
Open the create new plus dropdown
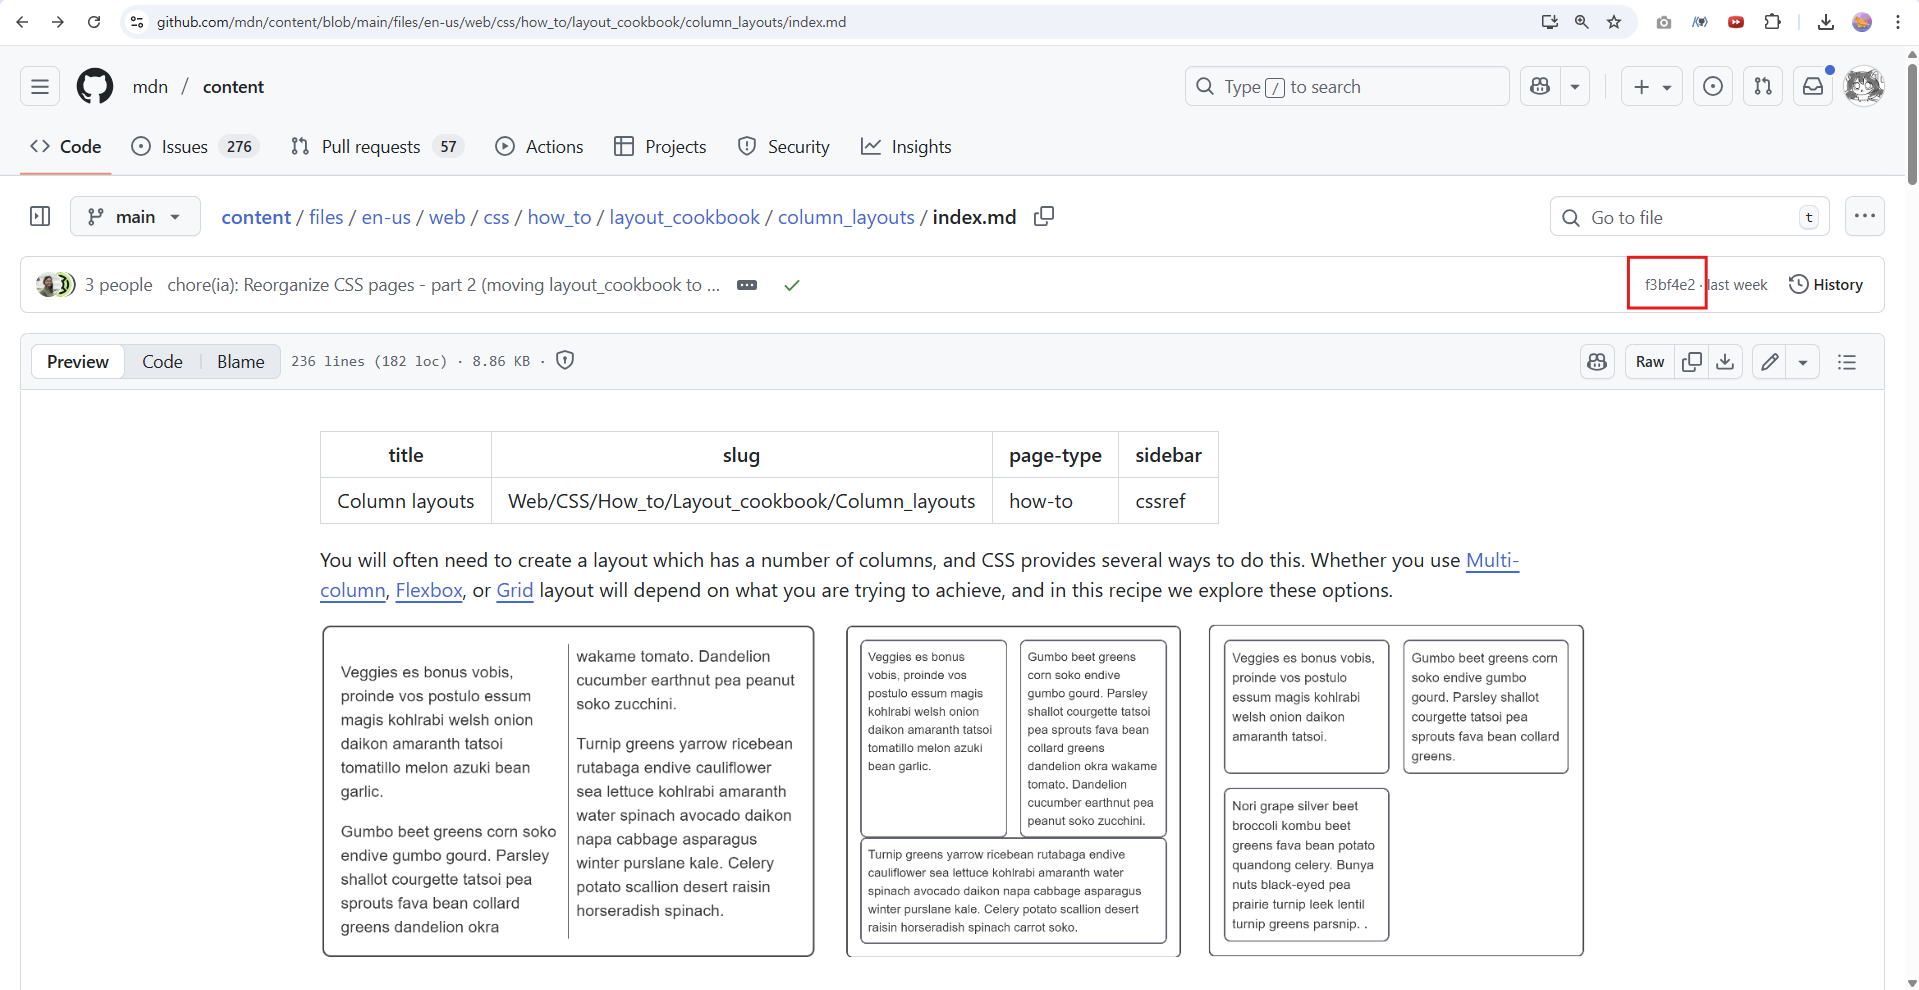pos(1652,87)
